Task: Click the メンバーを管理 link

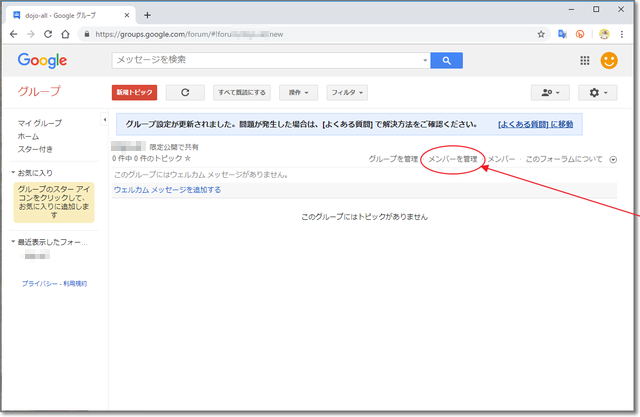Action: 452,159
